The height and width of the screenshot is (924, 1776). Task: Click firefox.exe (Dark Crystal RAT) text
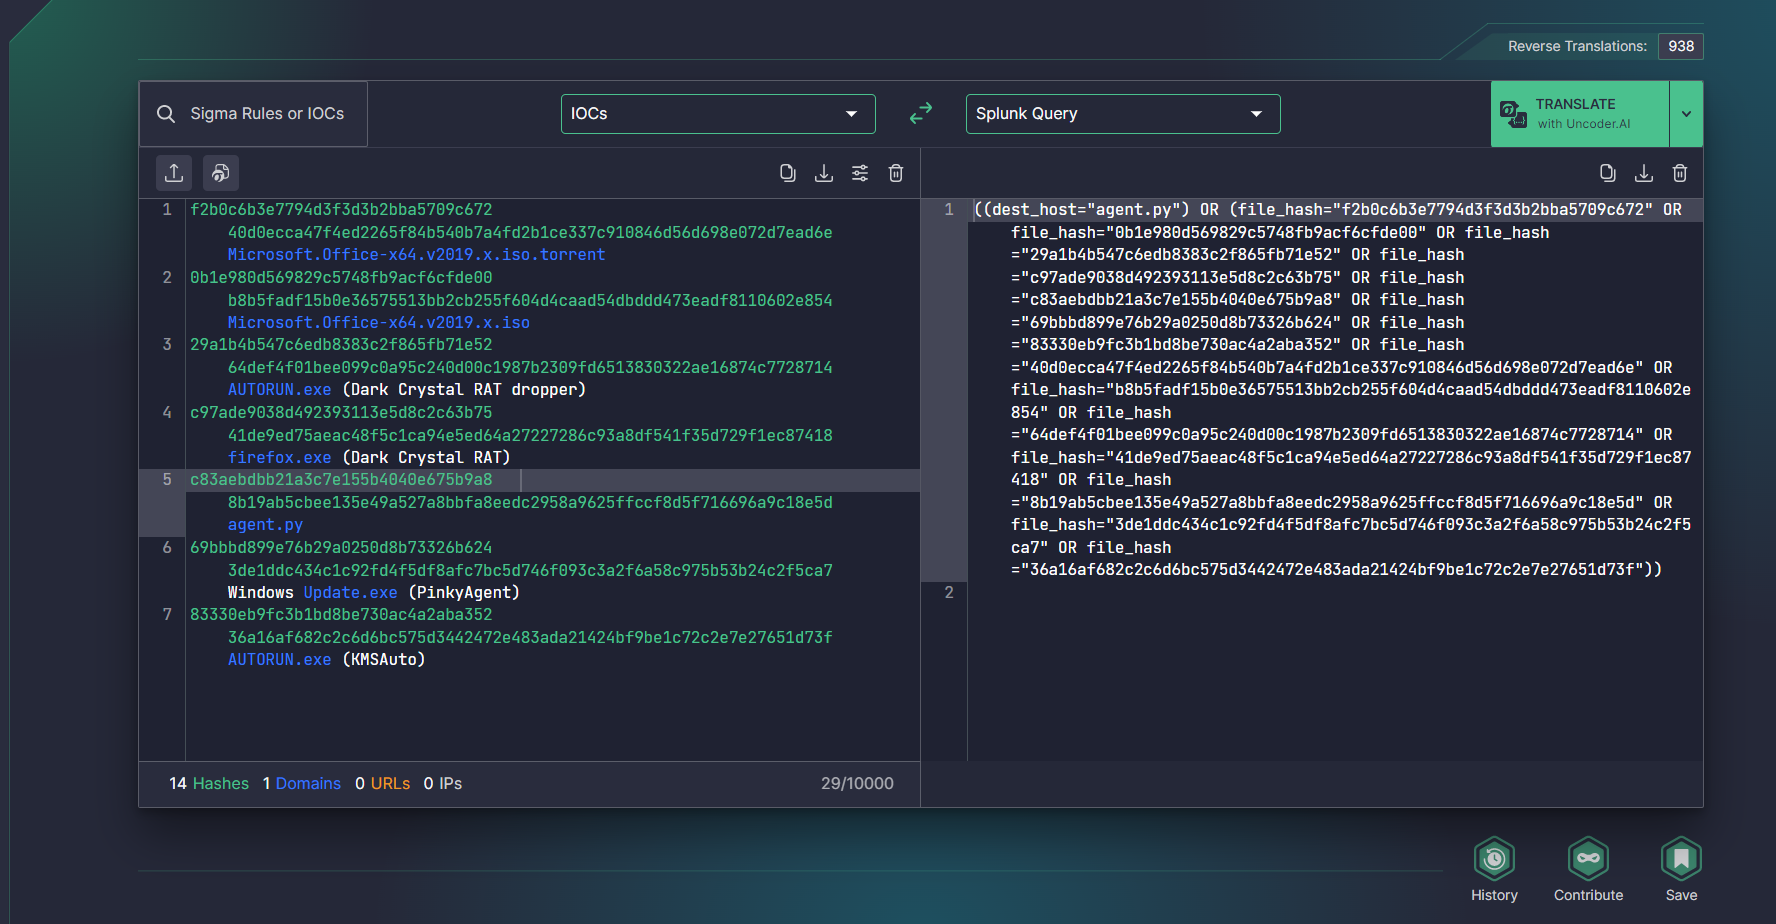tap(369, 458)
